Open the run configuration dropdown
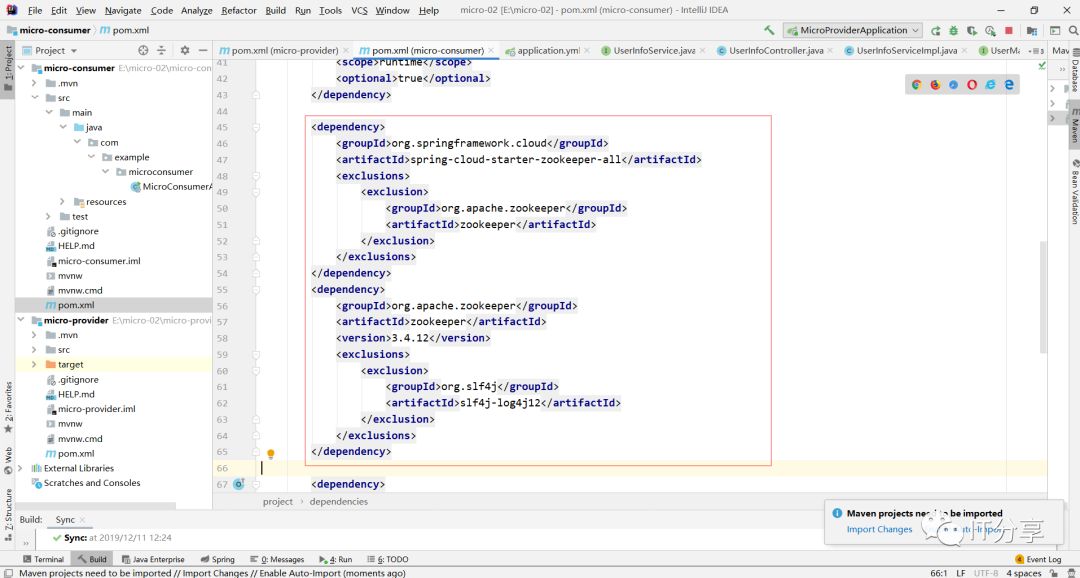 [x=852, y=30]
